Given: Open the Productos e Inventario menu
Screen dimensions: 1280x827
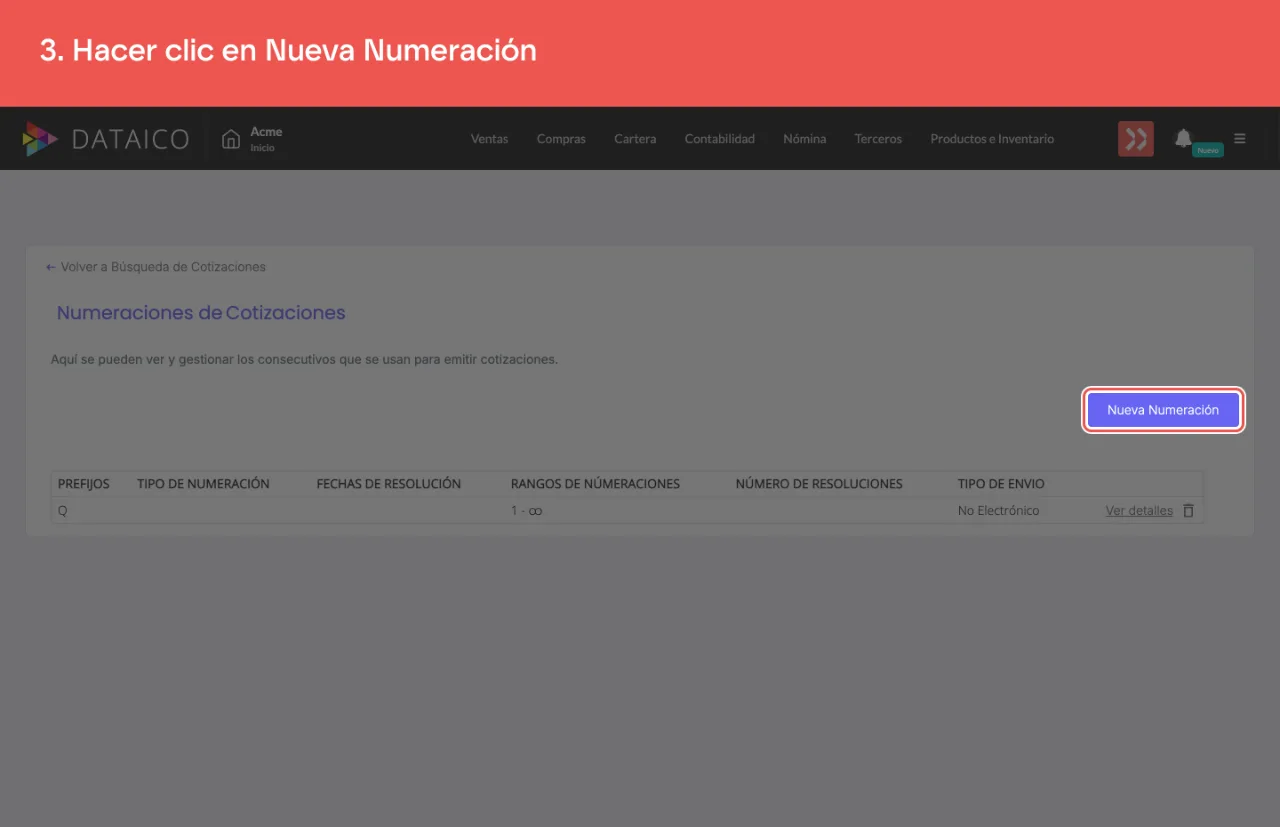Looking at the screenshot, I should tap(992, 139).
